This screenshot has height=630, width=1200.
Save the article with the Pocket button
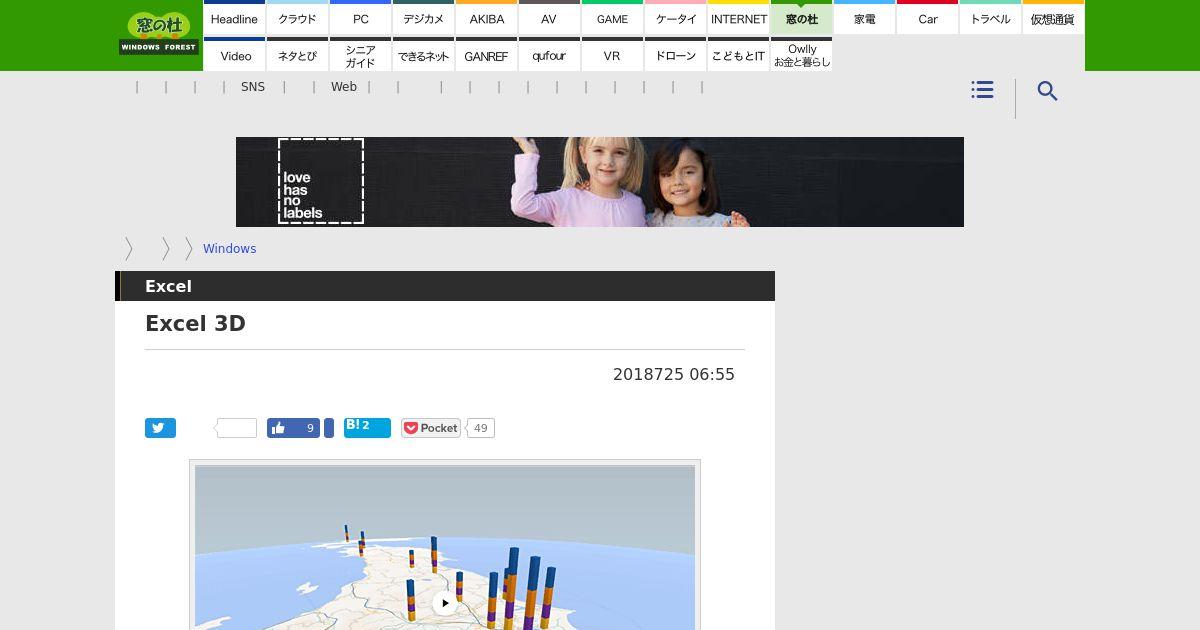click(430, 428)
